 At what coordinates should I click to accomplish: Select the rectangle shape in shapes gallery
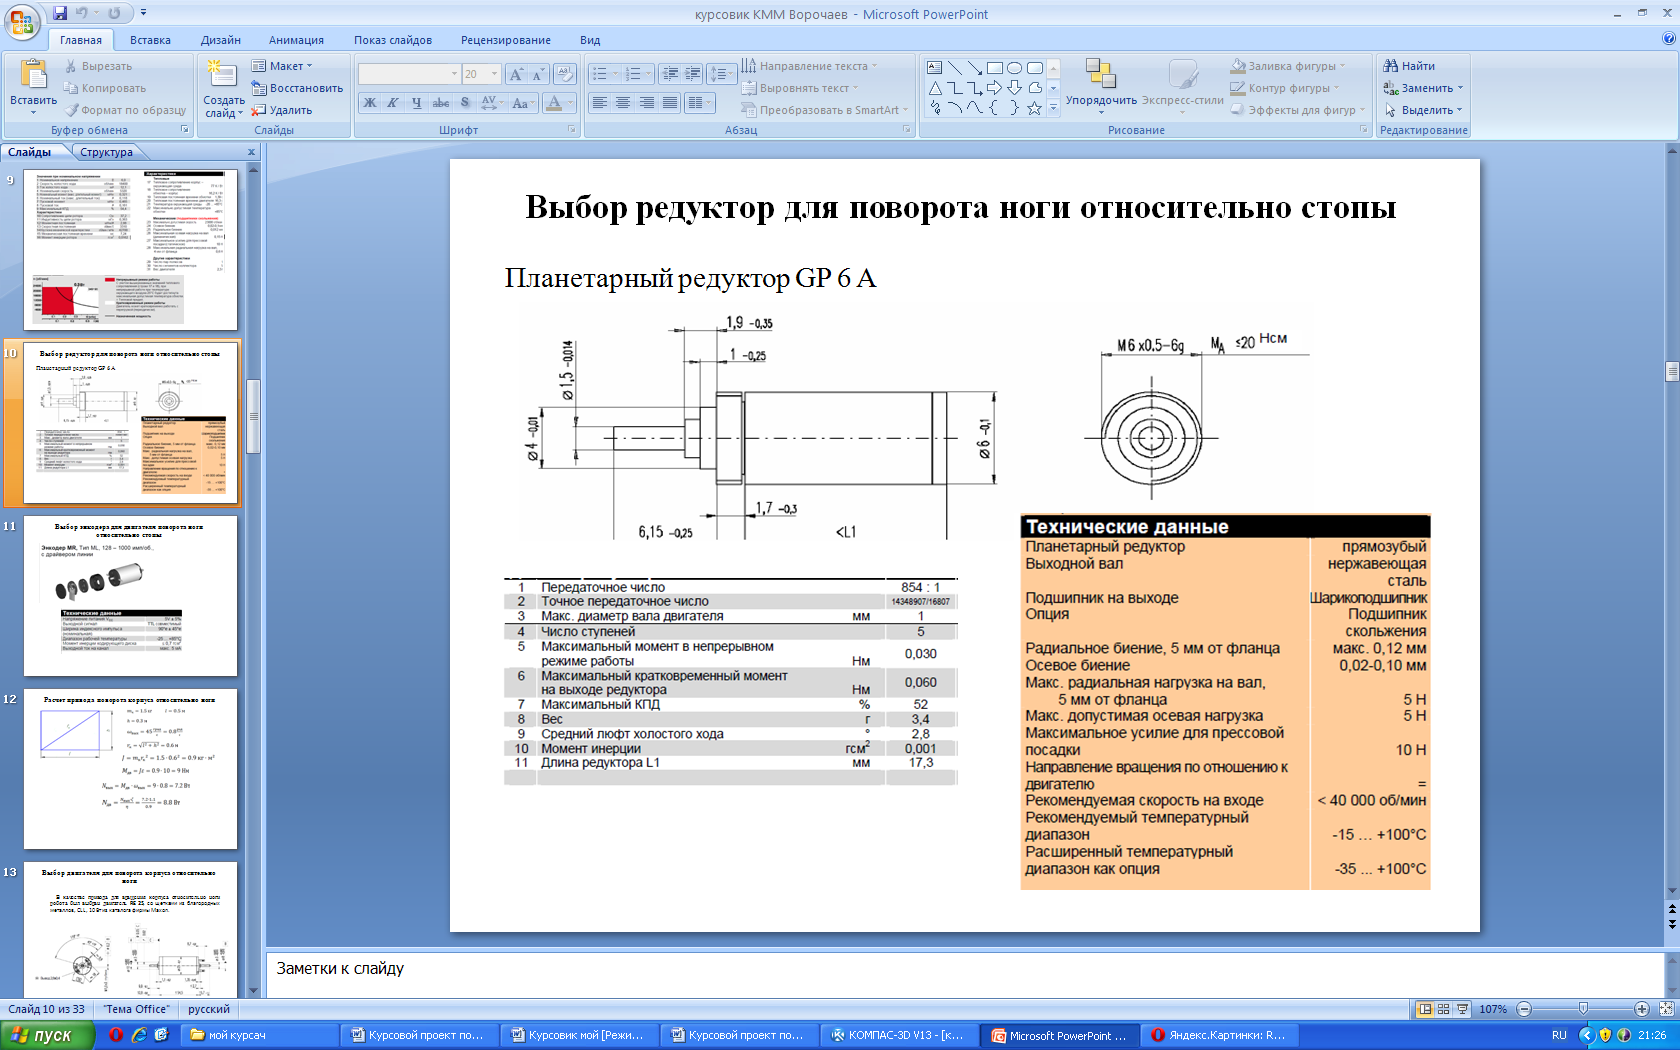point(994,68)
